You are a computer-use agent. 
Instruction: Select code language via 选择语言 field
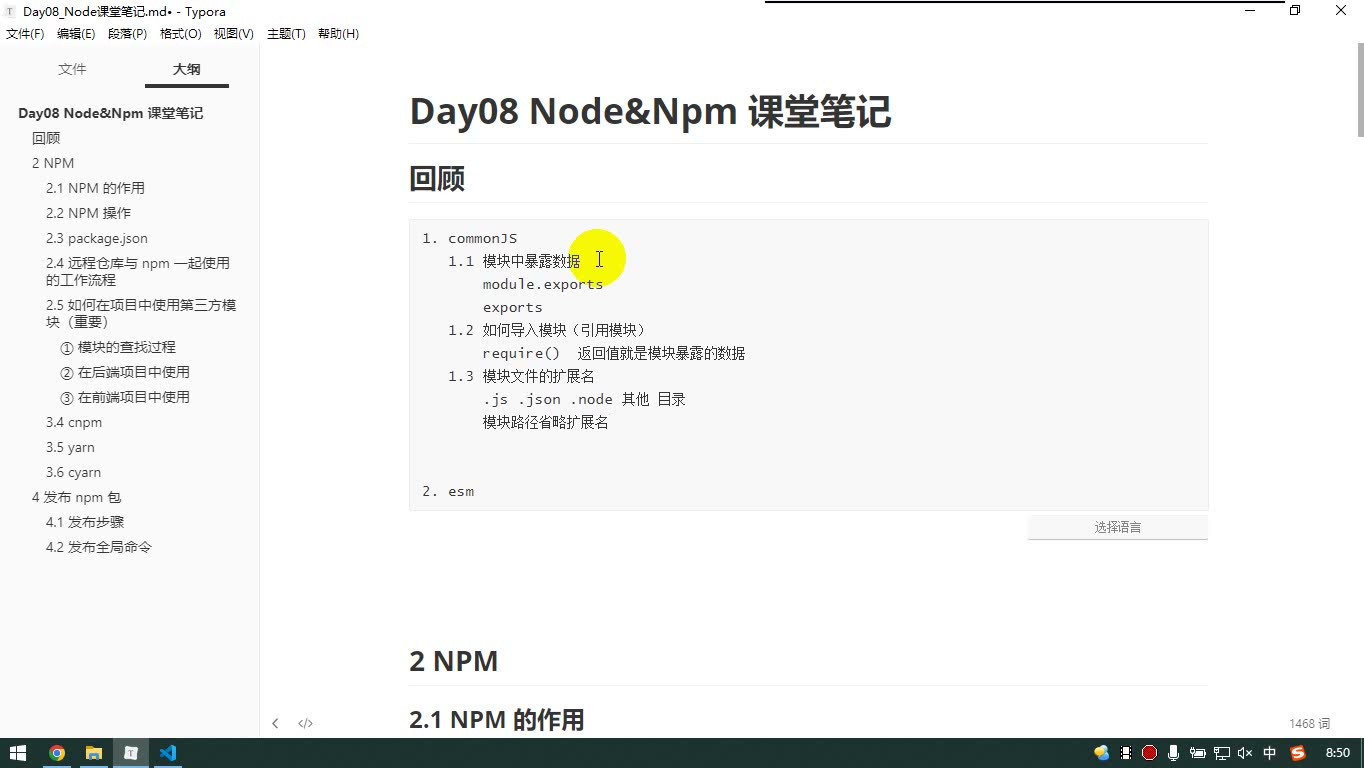[x=1118, y=527]
